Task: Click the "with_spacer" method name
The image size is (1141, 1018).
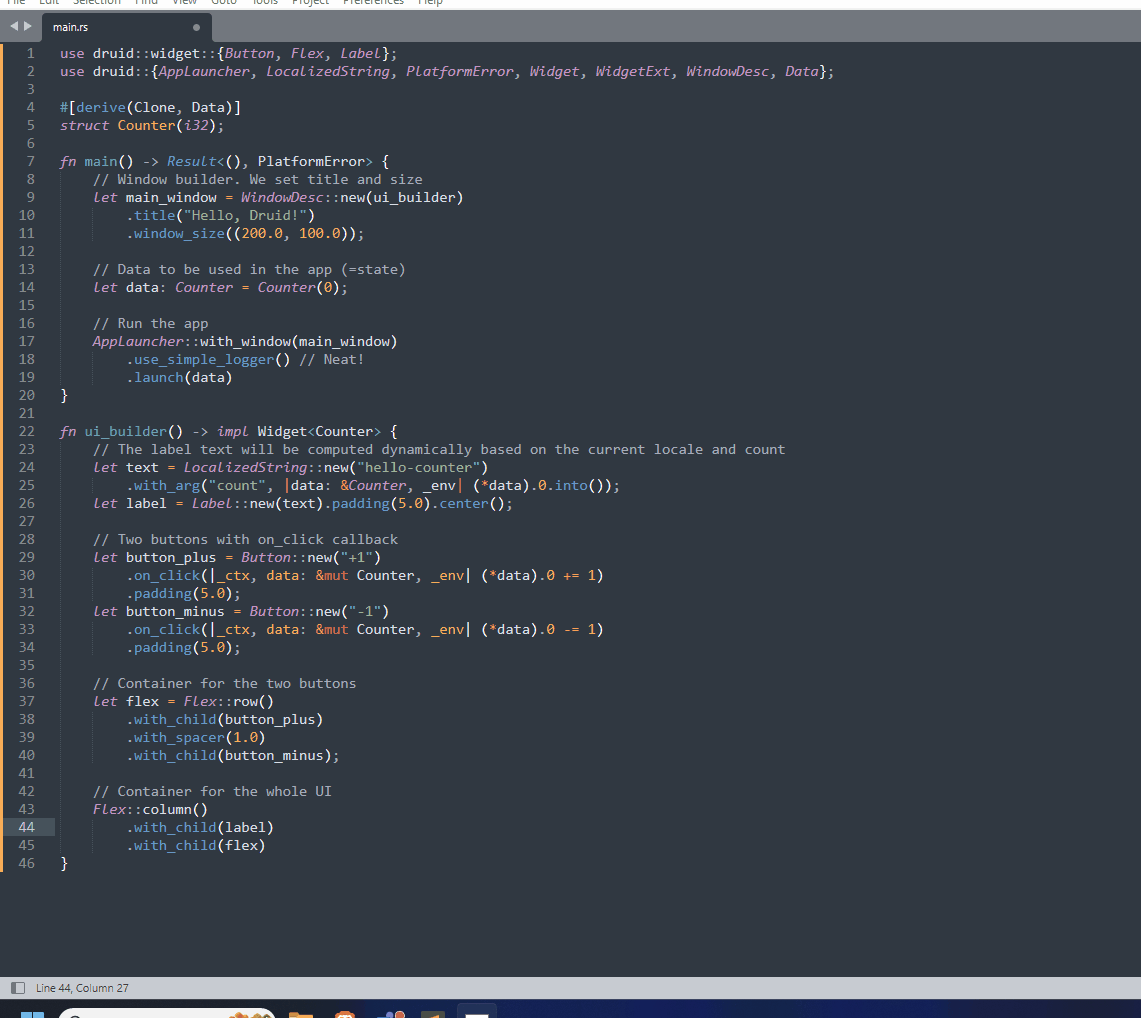Action: (x=179, y=737)
